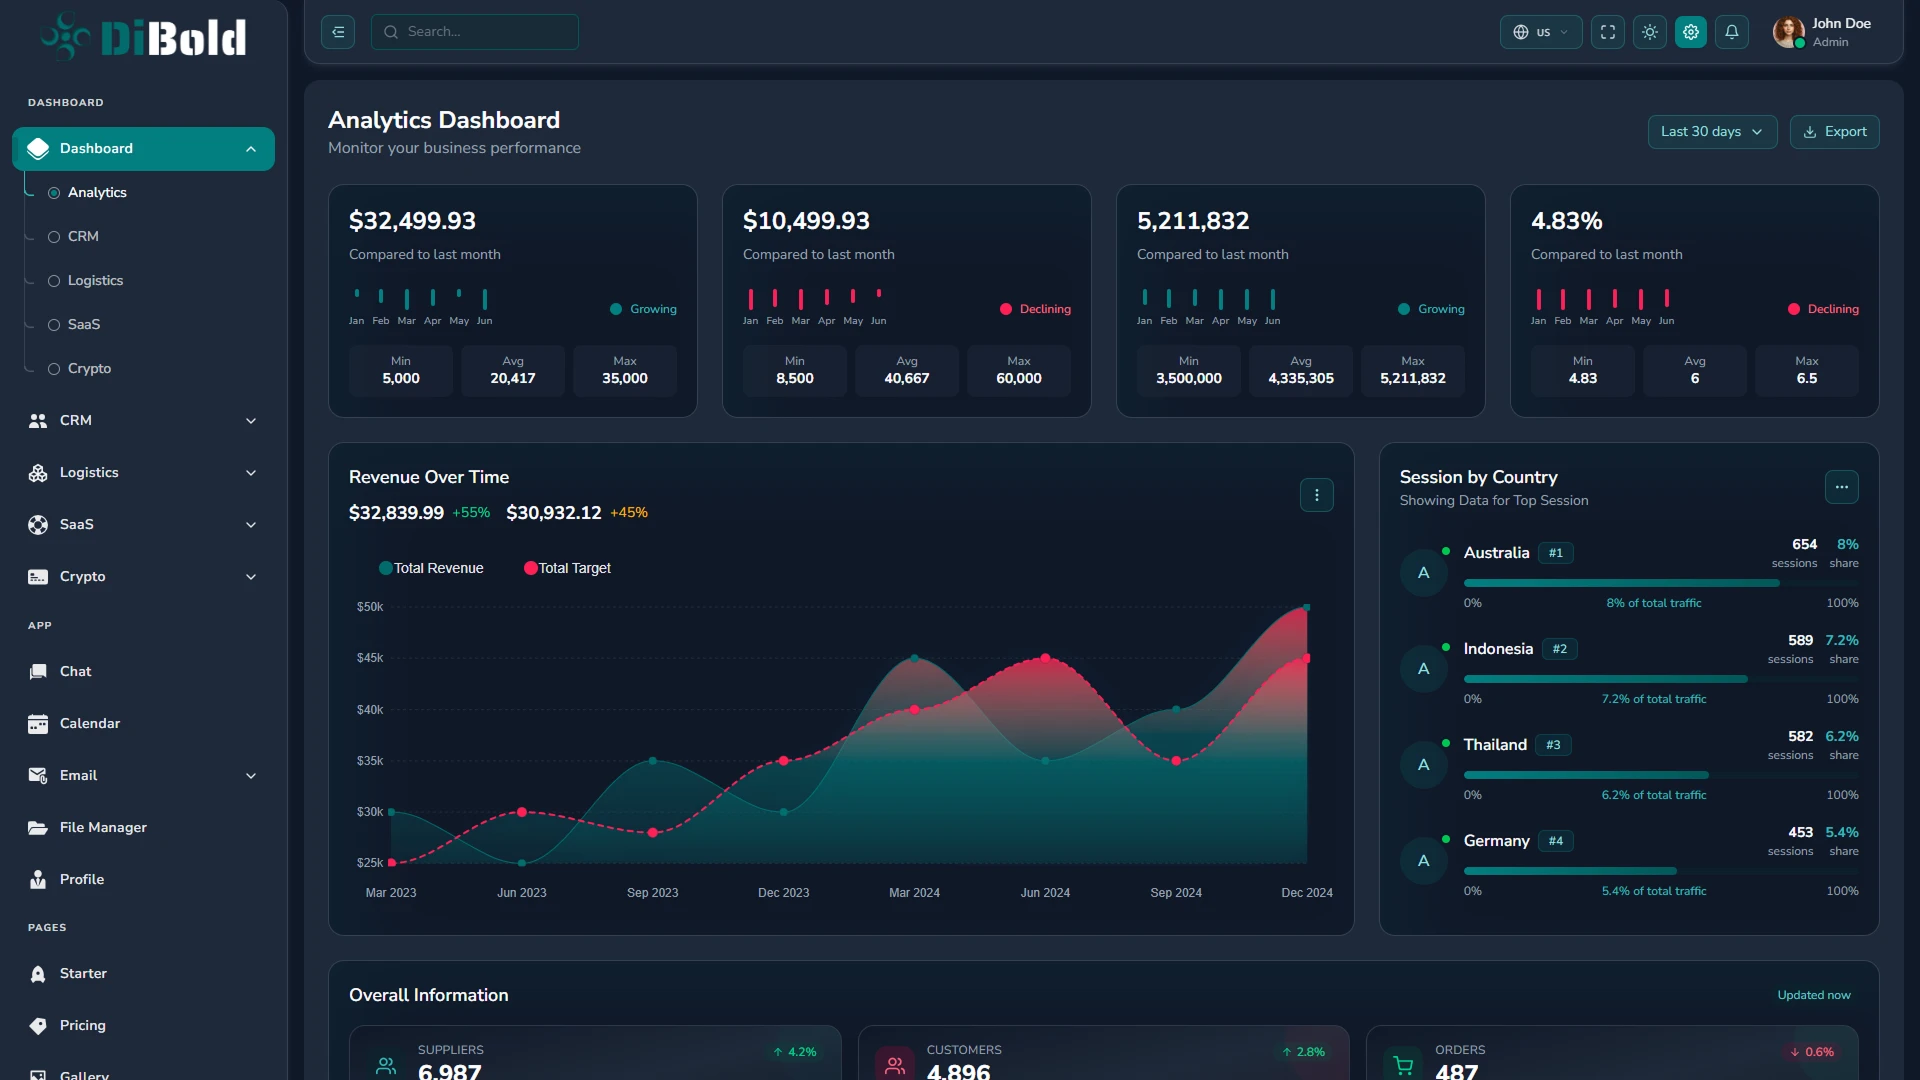Open Profile page from sidebar

143,880
